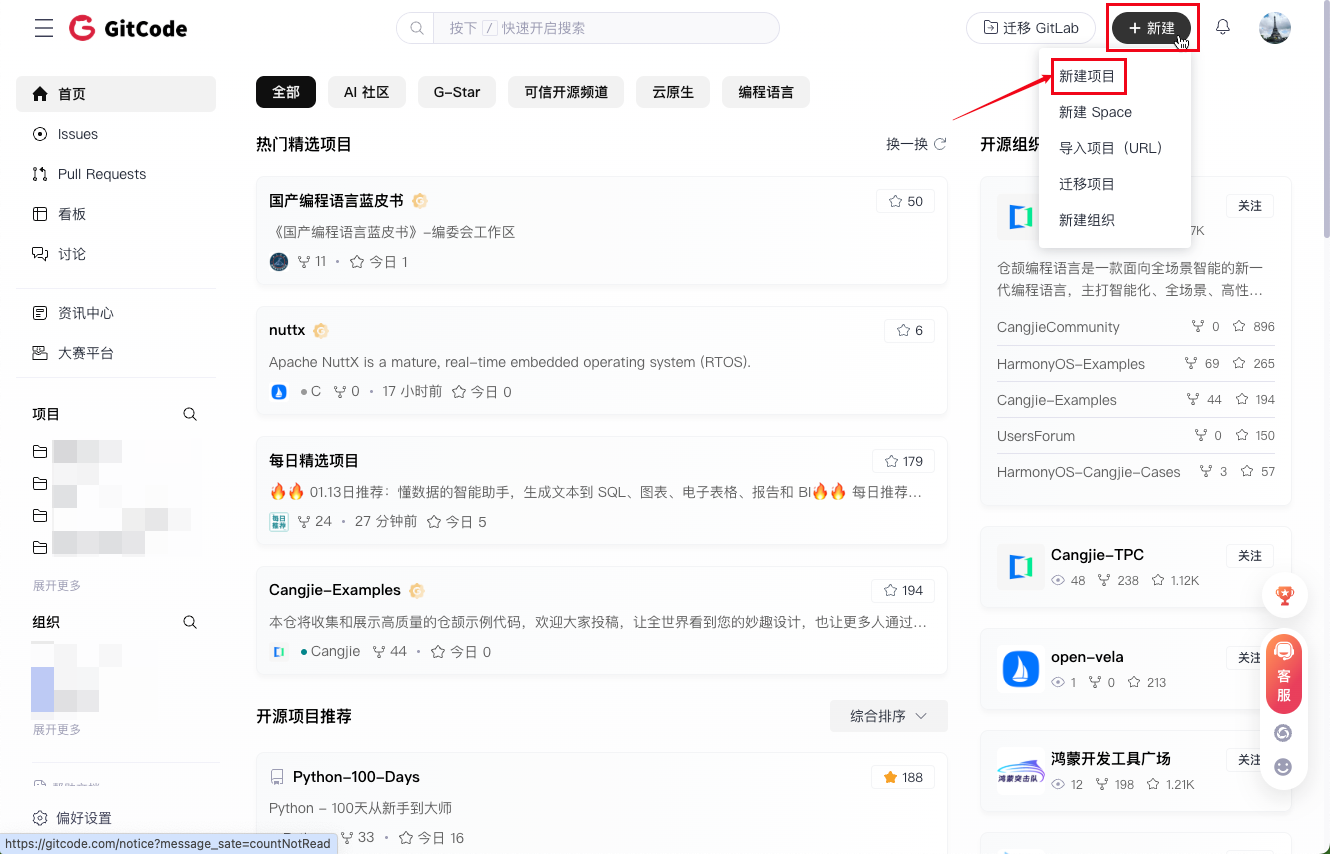Star the Python-100-Days project
This screenshot has height=854, width=1330.
[x=903, y=777]
